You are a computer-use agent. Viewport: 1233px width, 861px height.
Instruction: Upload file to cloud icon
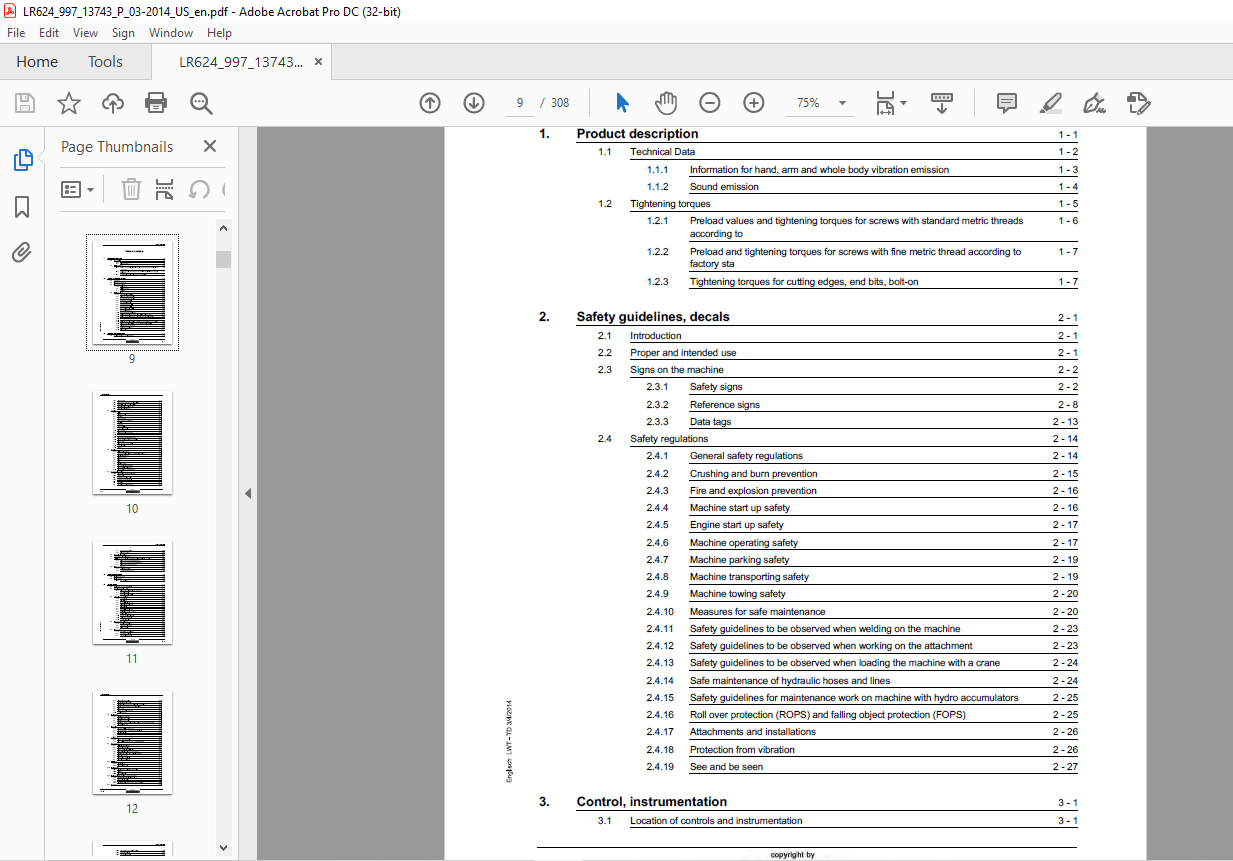pos(113,103)
